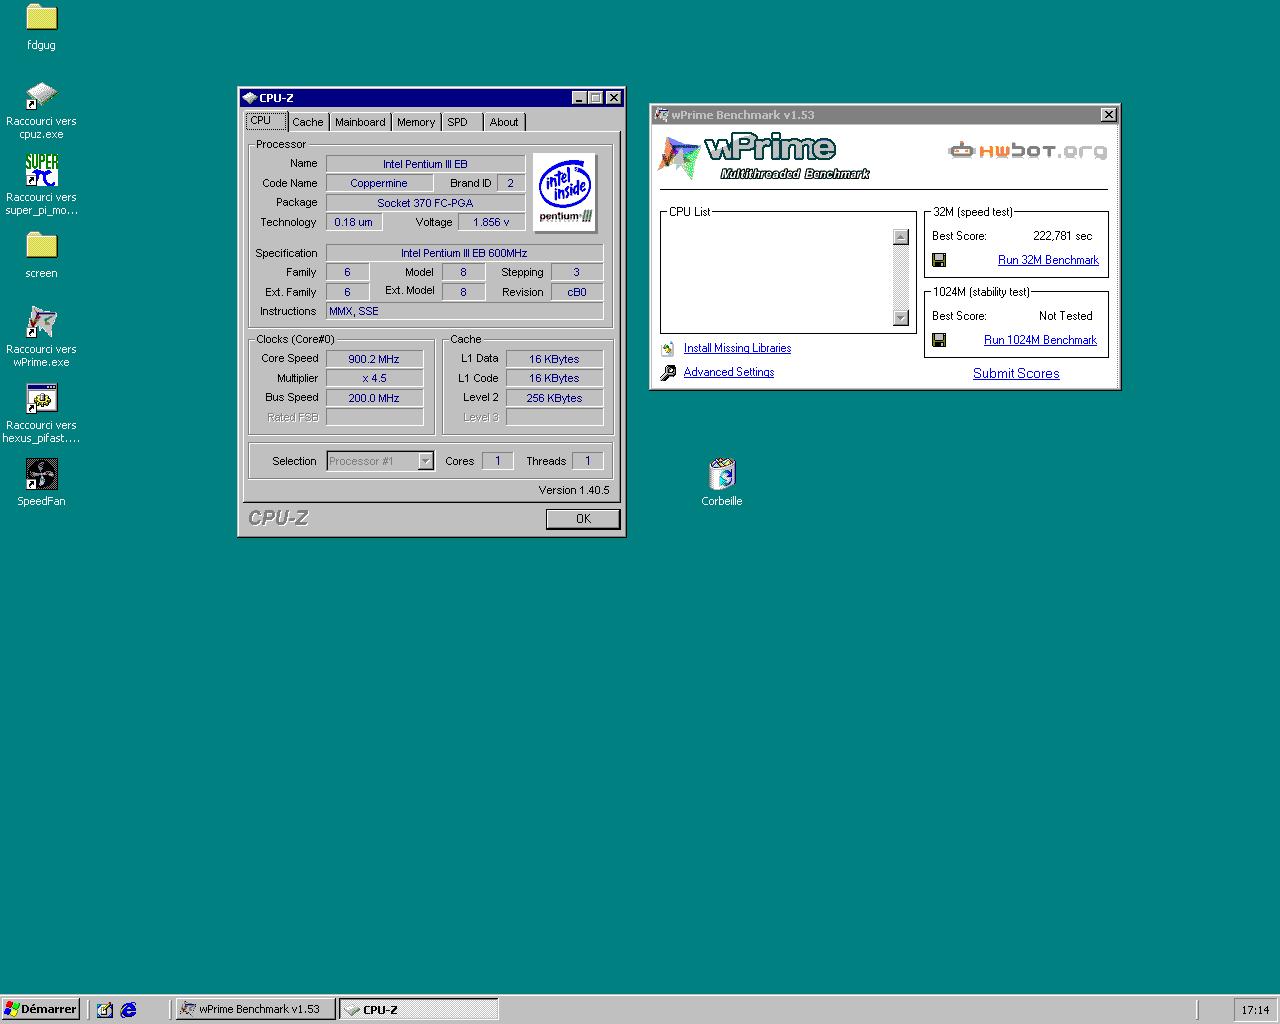Open Advanced Settings link
The height and width of the screenshot is (1024, 1280).
tap(729, 372)
